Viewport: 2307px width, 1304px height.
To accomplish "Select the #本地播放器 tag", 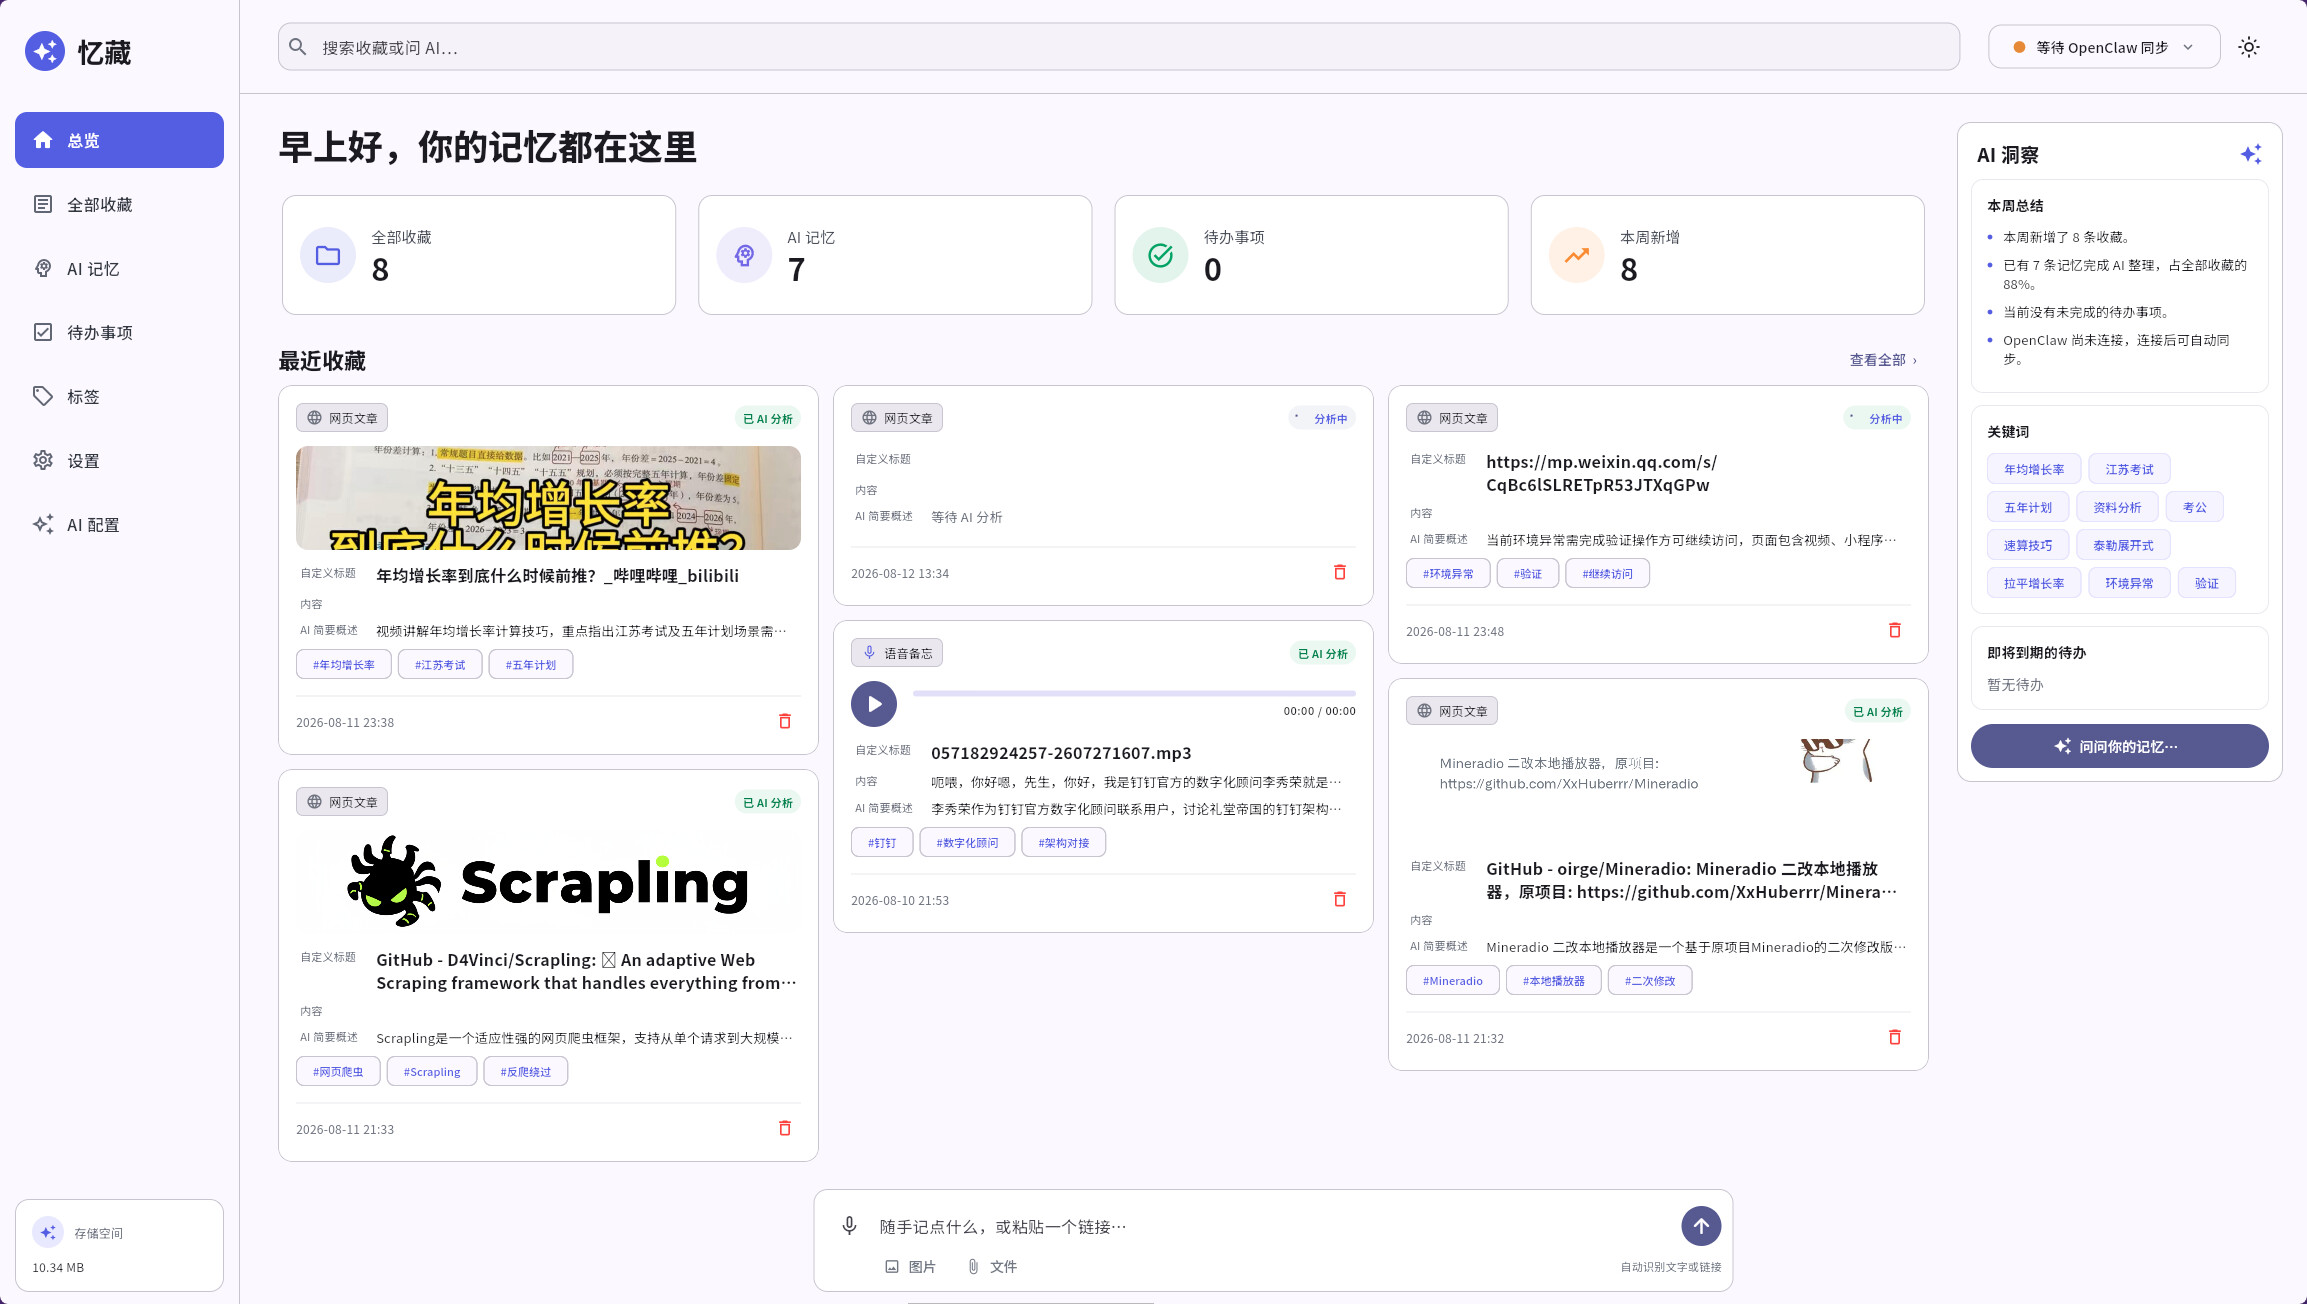I will point(1554,981).
